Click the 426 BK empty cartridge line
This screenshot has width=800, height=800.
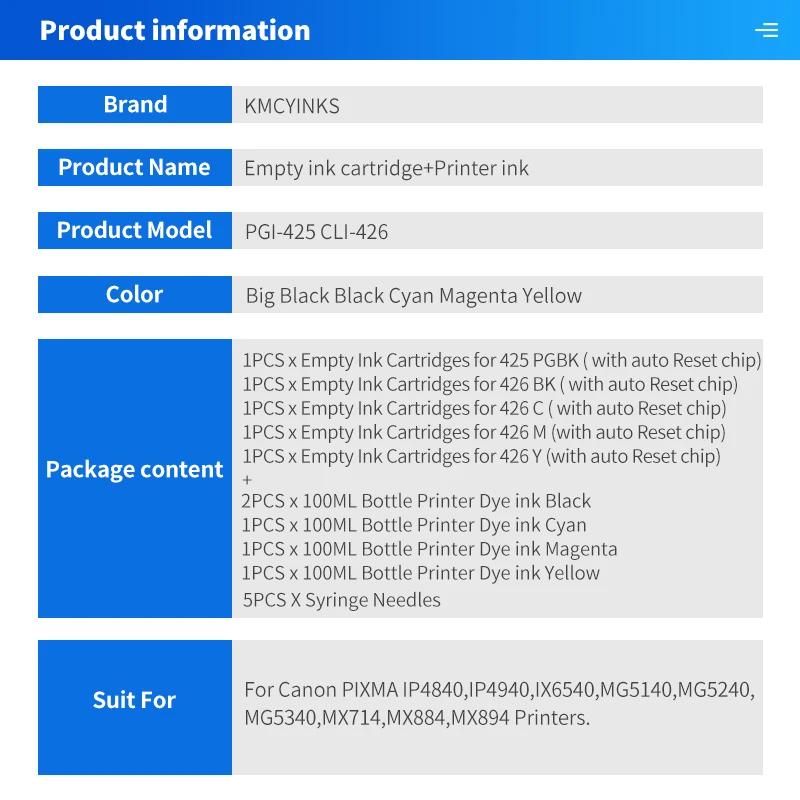pyautogui.click(x=490, y=384)
